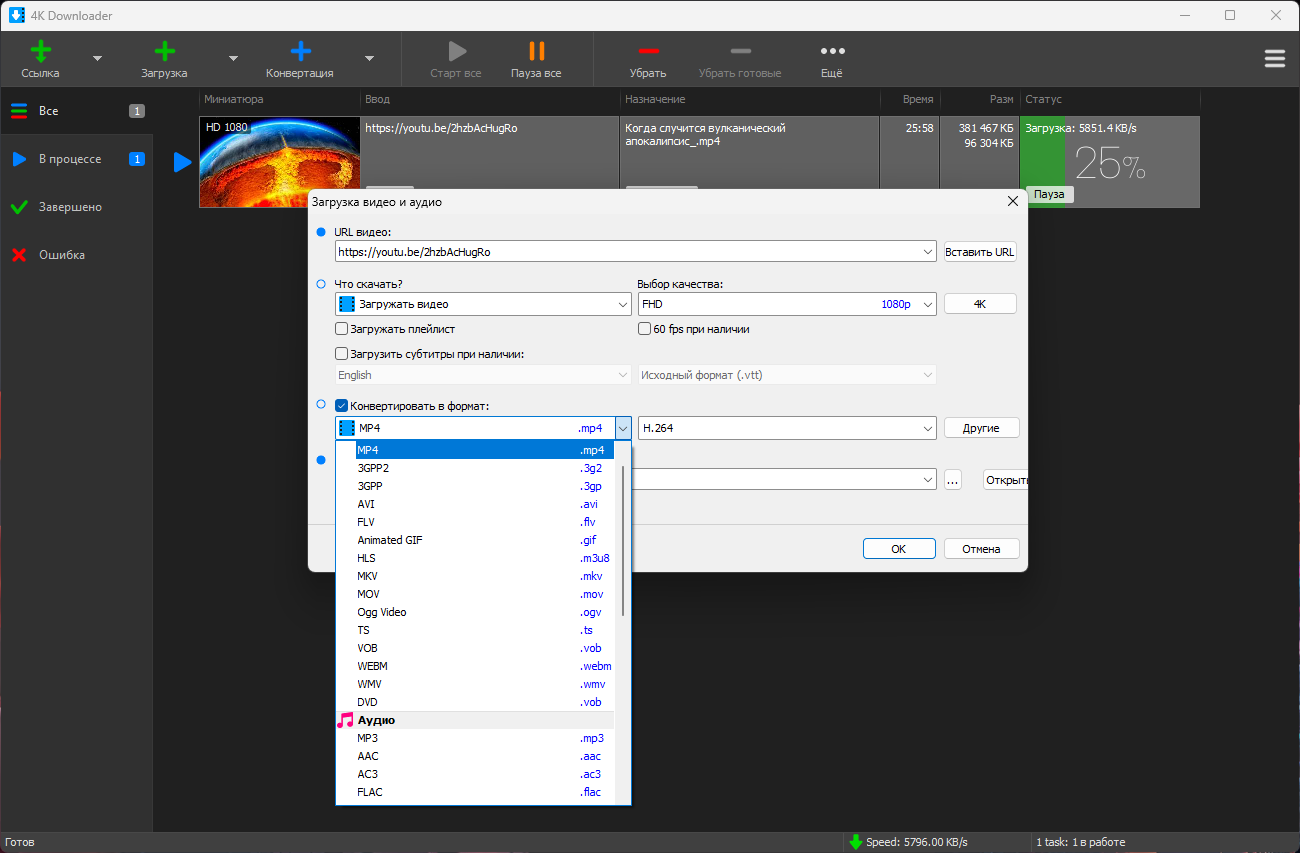Select the Все sidebar filter
1300x853 pixels.
tap(76, 111)
